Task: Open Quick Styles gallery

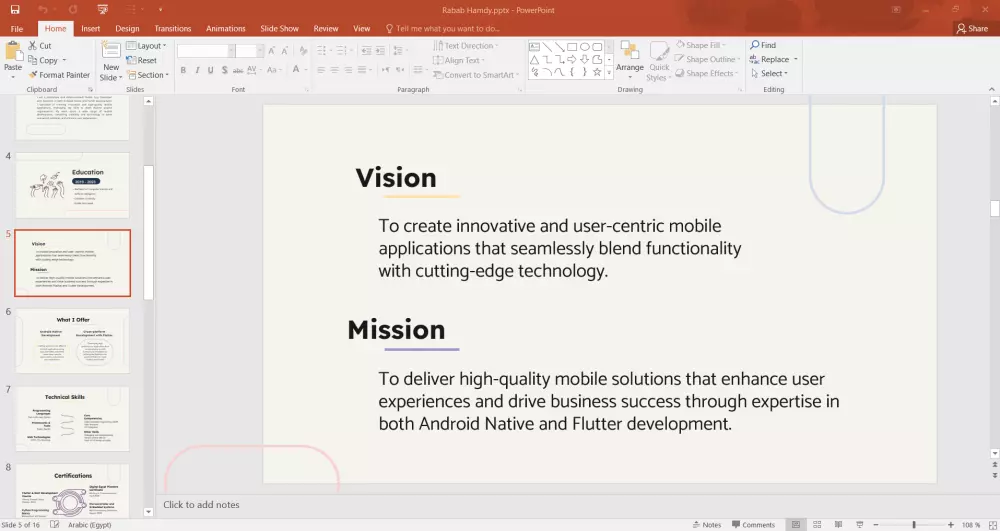Action: coord(659,61)
